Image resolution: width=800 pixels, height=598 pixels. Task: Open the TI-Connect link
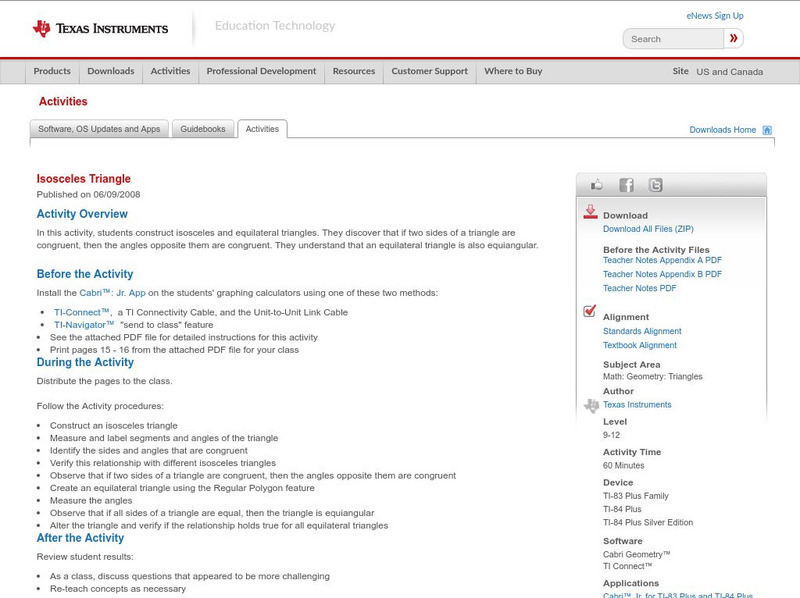(82, 312)
